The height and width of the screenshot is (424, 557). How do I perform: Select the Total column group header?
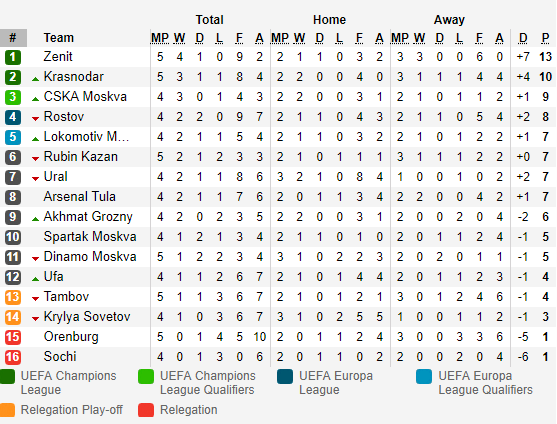pos(210,20)
